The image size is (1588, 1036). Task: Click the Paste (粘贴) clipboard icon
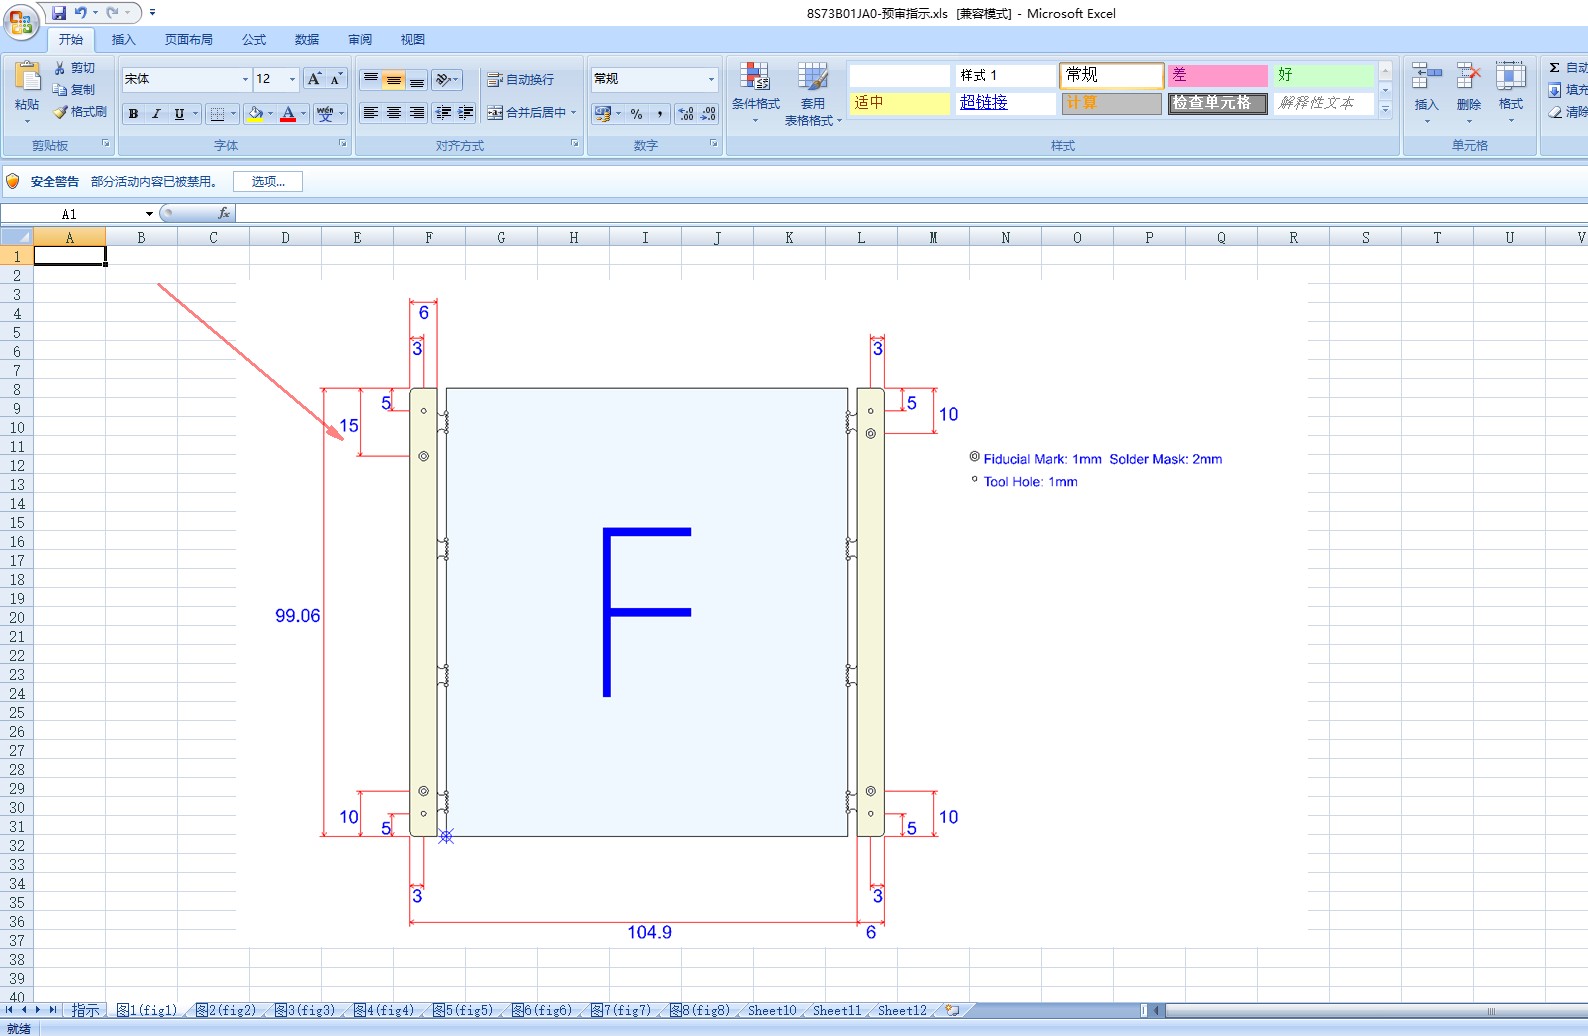click(27, 76)
